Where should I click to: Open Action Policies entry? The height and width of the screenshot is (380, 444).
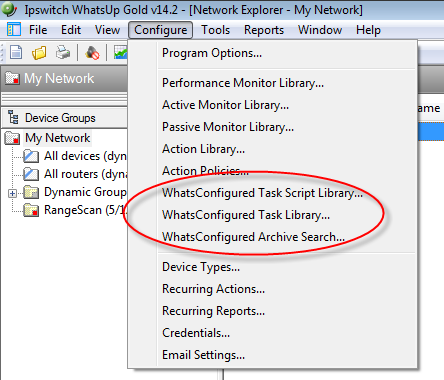[272, 171]
